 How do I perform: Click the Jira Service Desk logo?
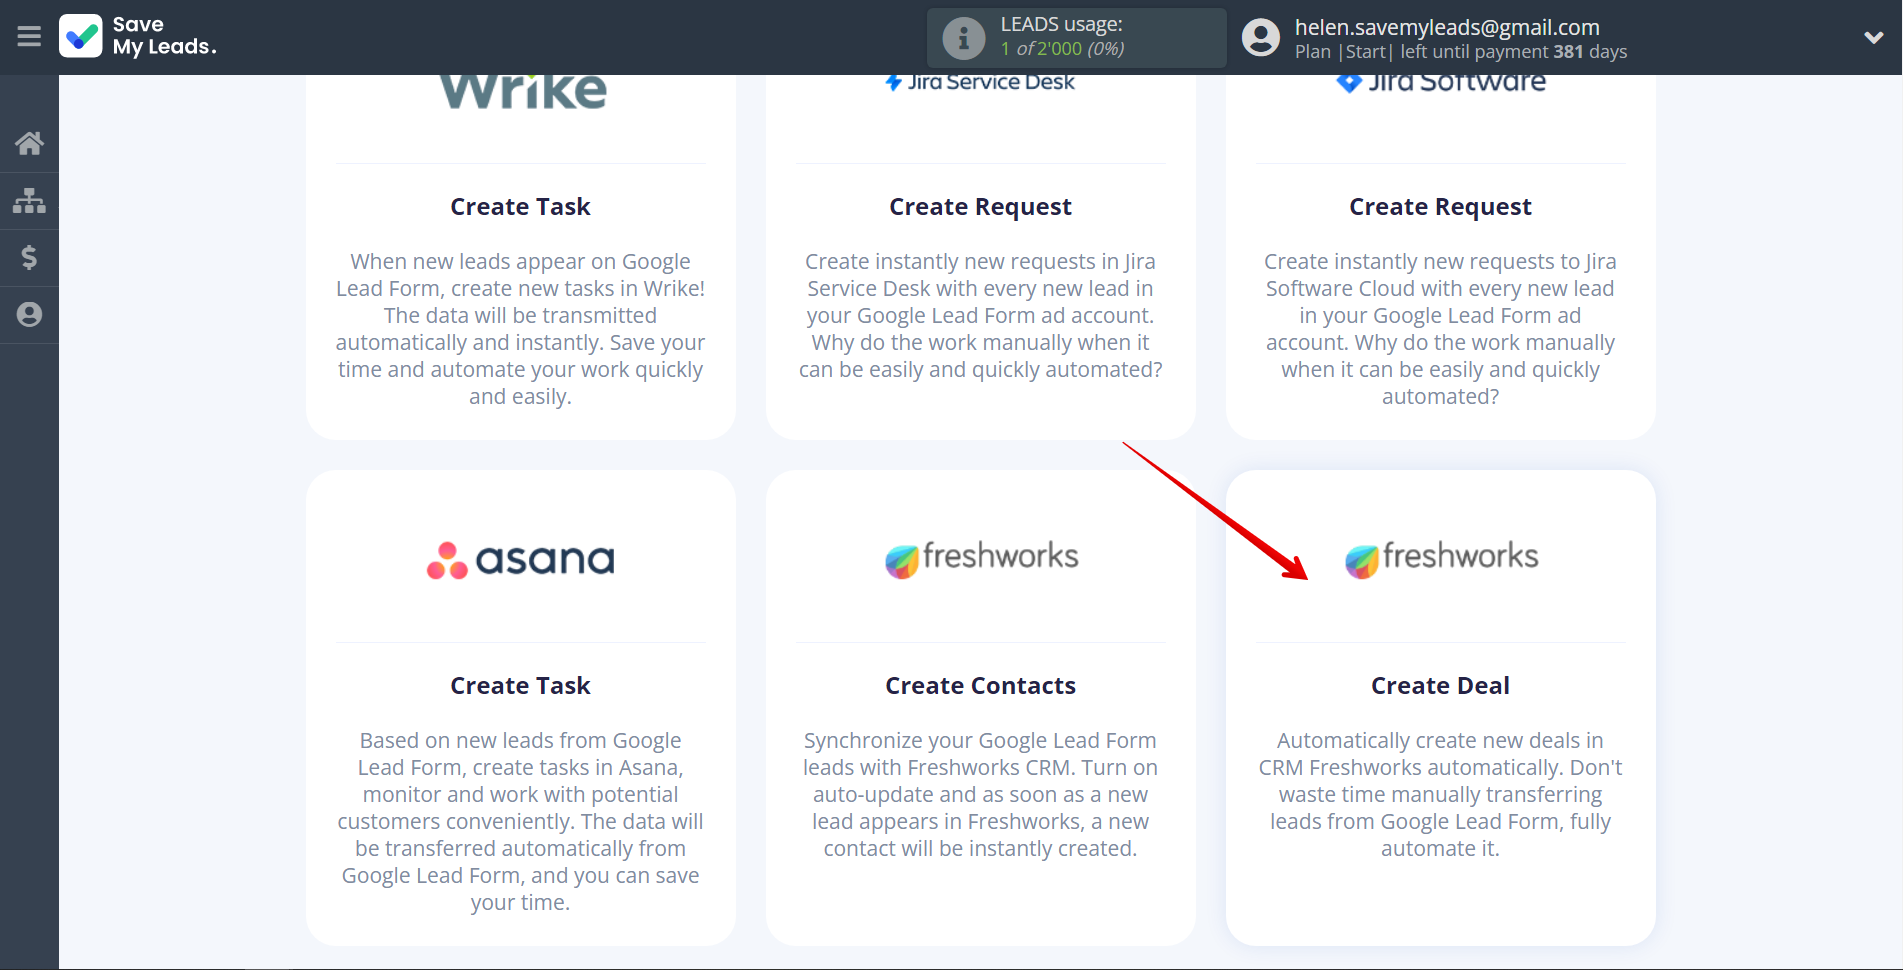(980, 82)
